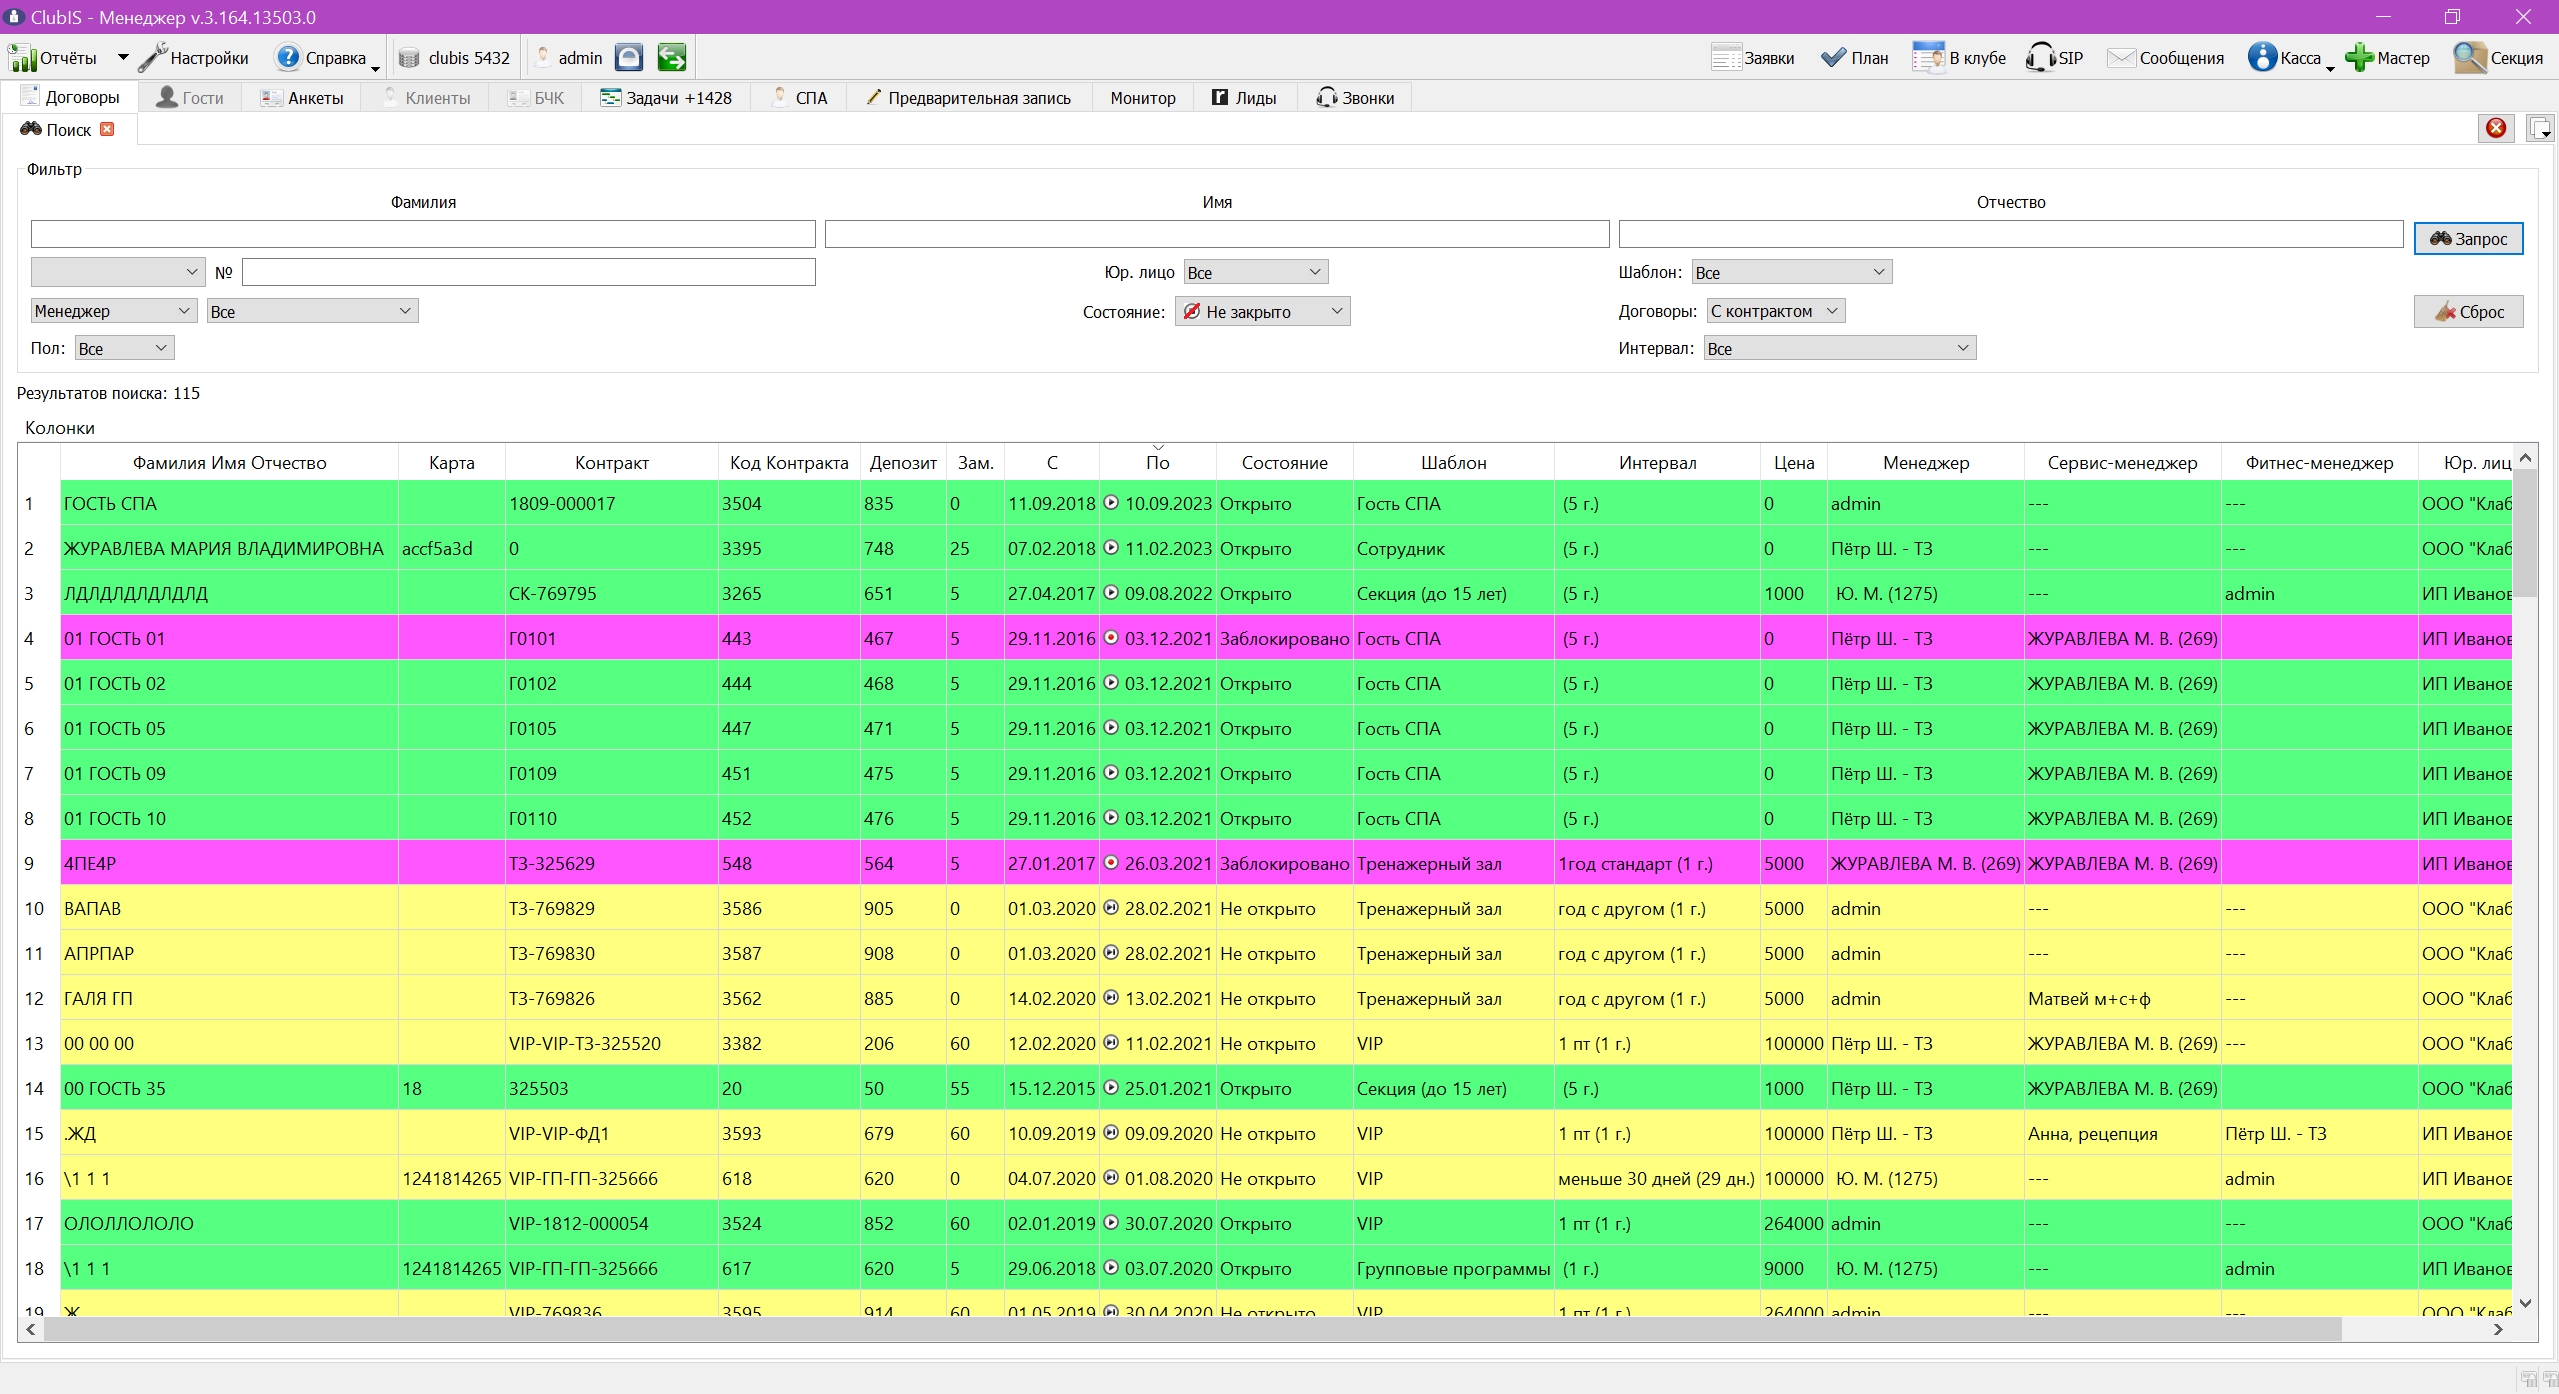Click the Фамилия input field
Viewport: 2559px width, 1394px height.
pos(423,234)
